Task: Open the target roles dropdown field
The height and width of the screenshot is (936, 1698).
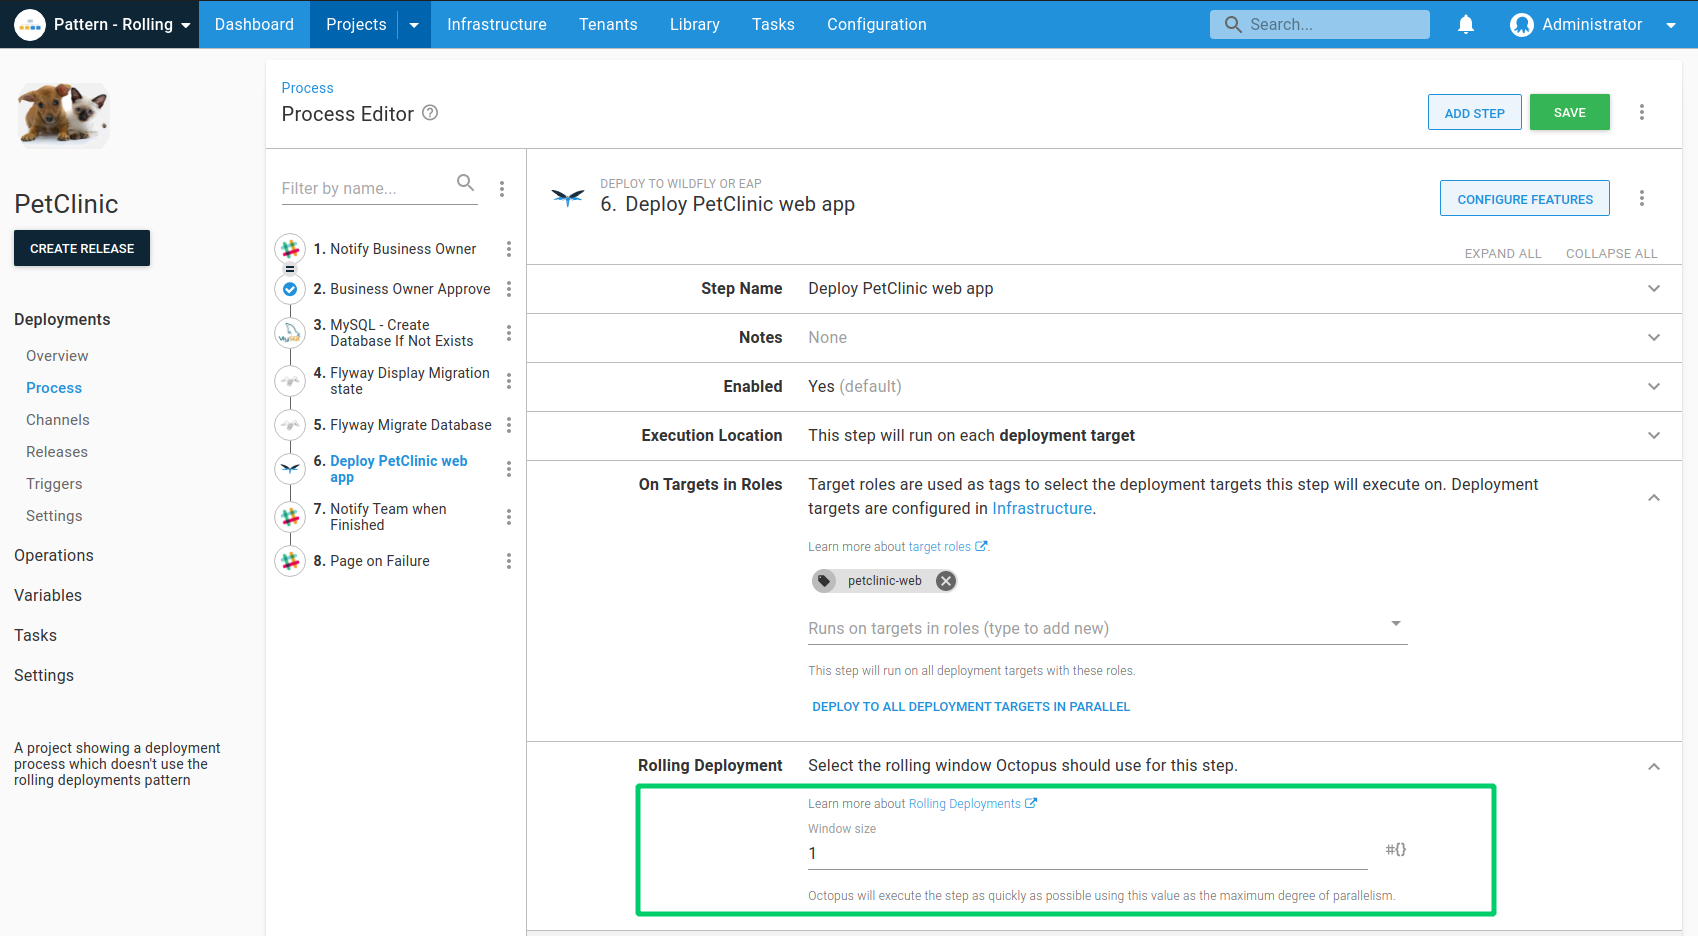Action: (1106, 628)
